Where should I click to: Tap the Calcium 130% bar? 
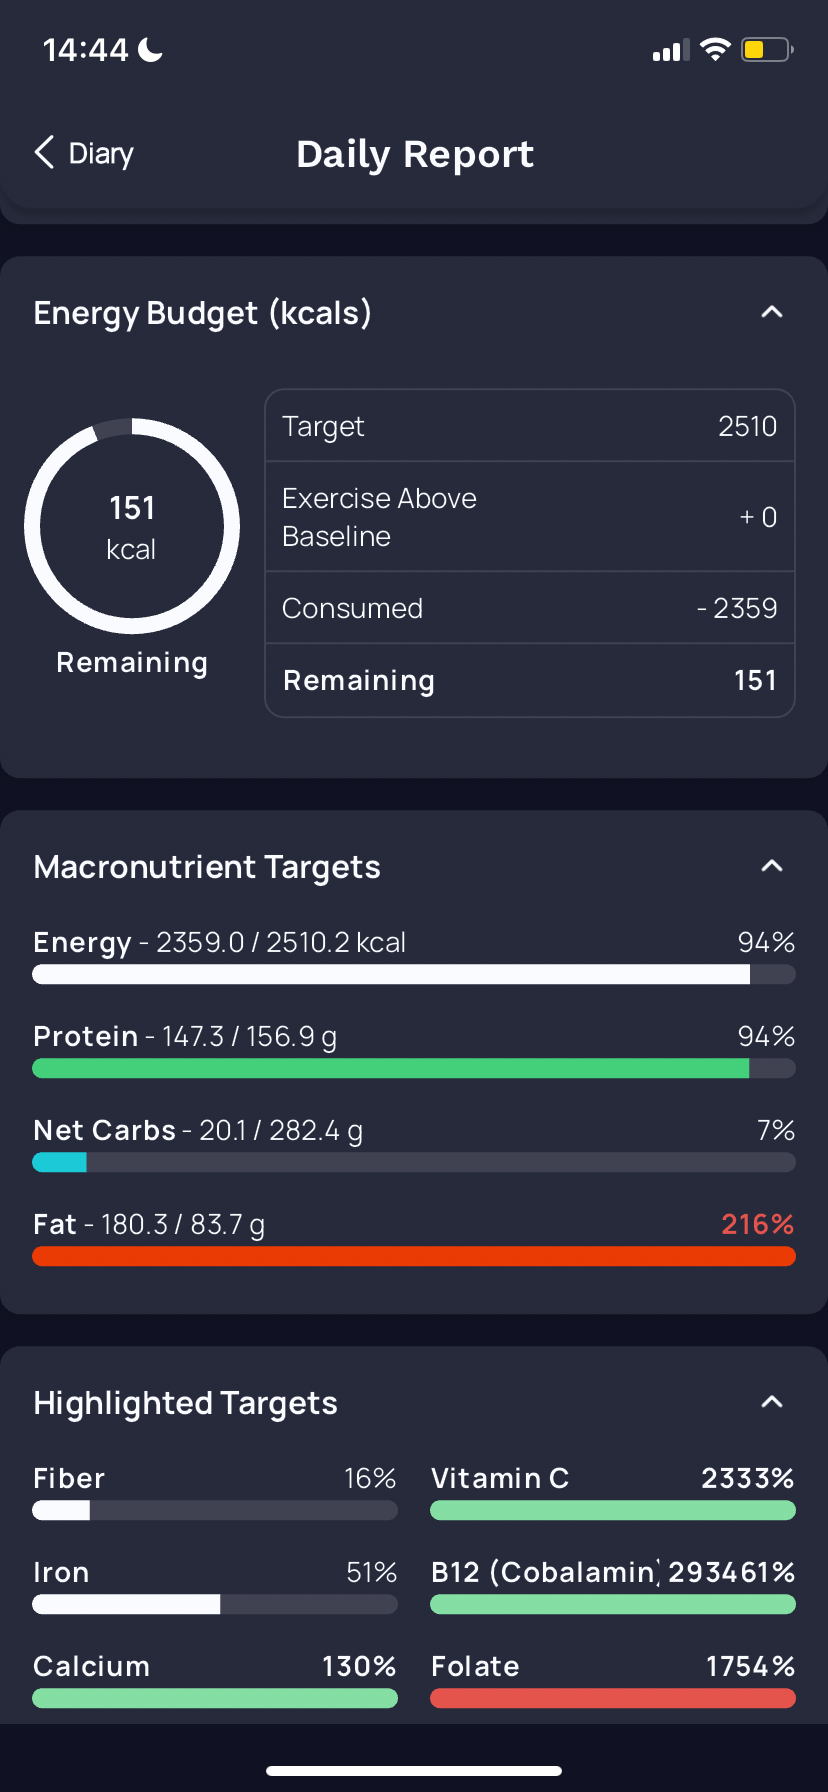215,1698
